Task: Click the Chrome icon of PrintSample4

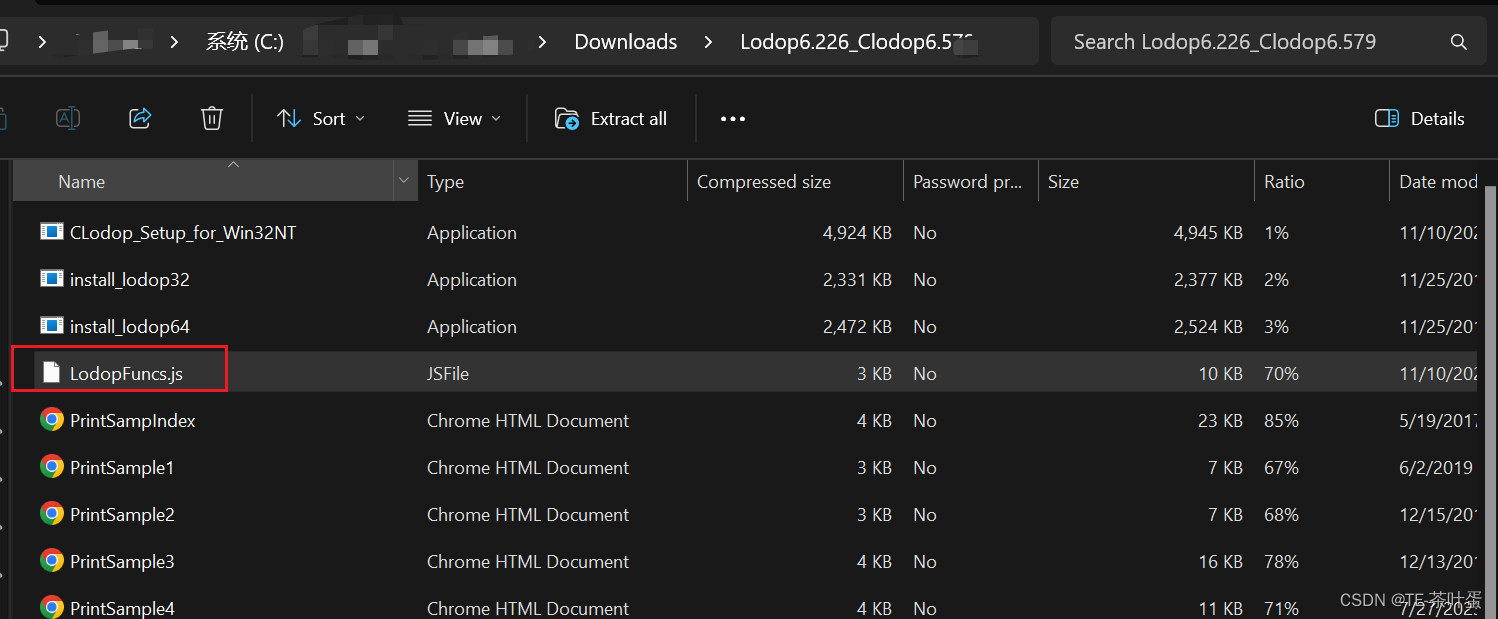Action: [x=52, y=608]
